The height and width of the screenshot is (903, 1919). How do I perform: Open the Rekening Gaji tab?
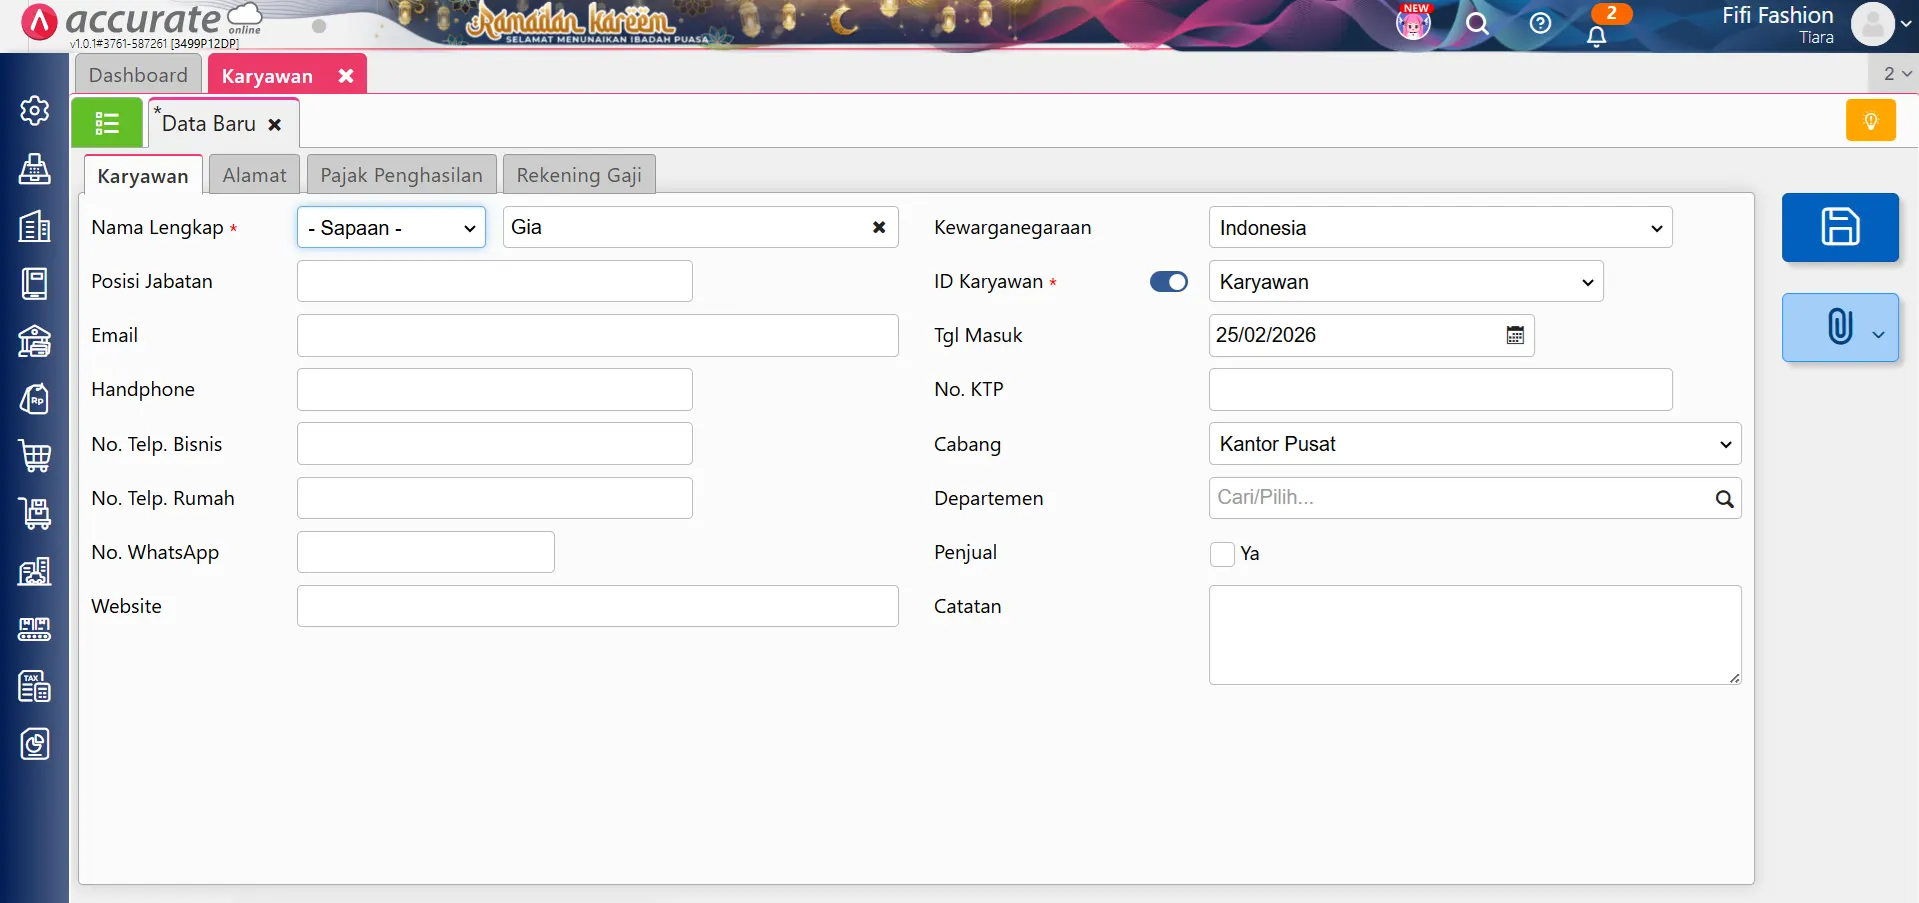click(x=578, y=174)
